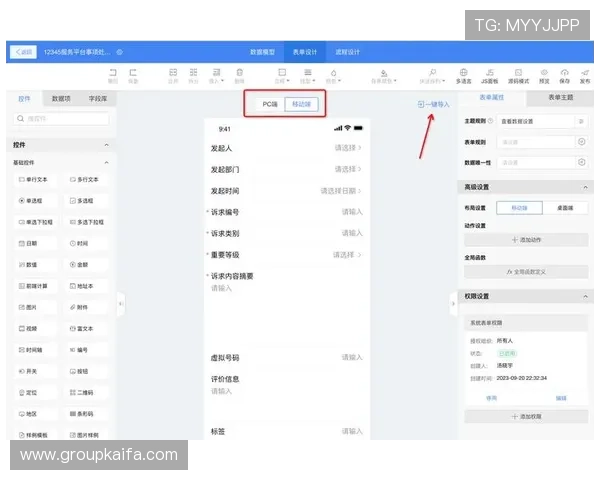Select the 金额 amount control
Viewport: 600px width, 480px height.
(86, 265)
